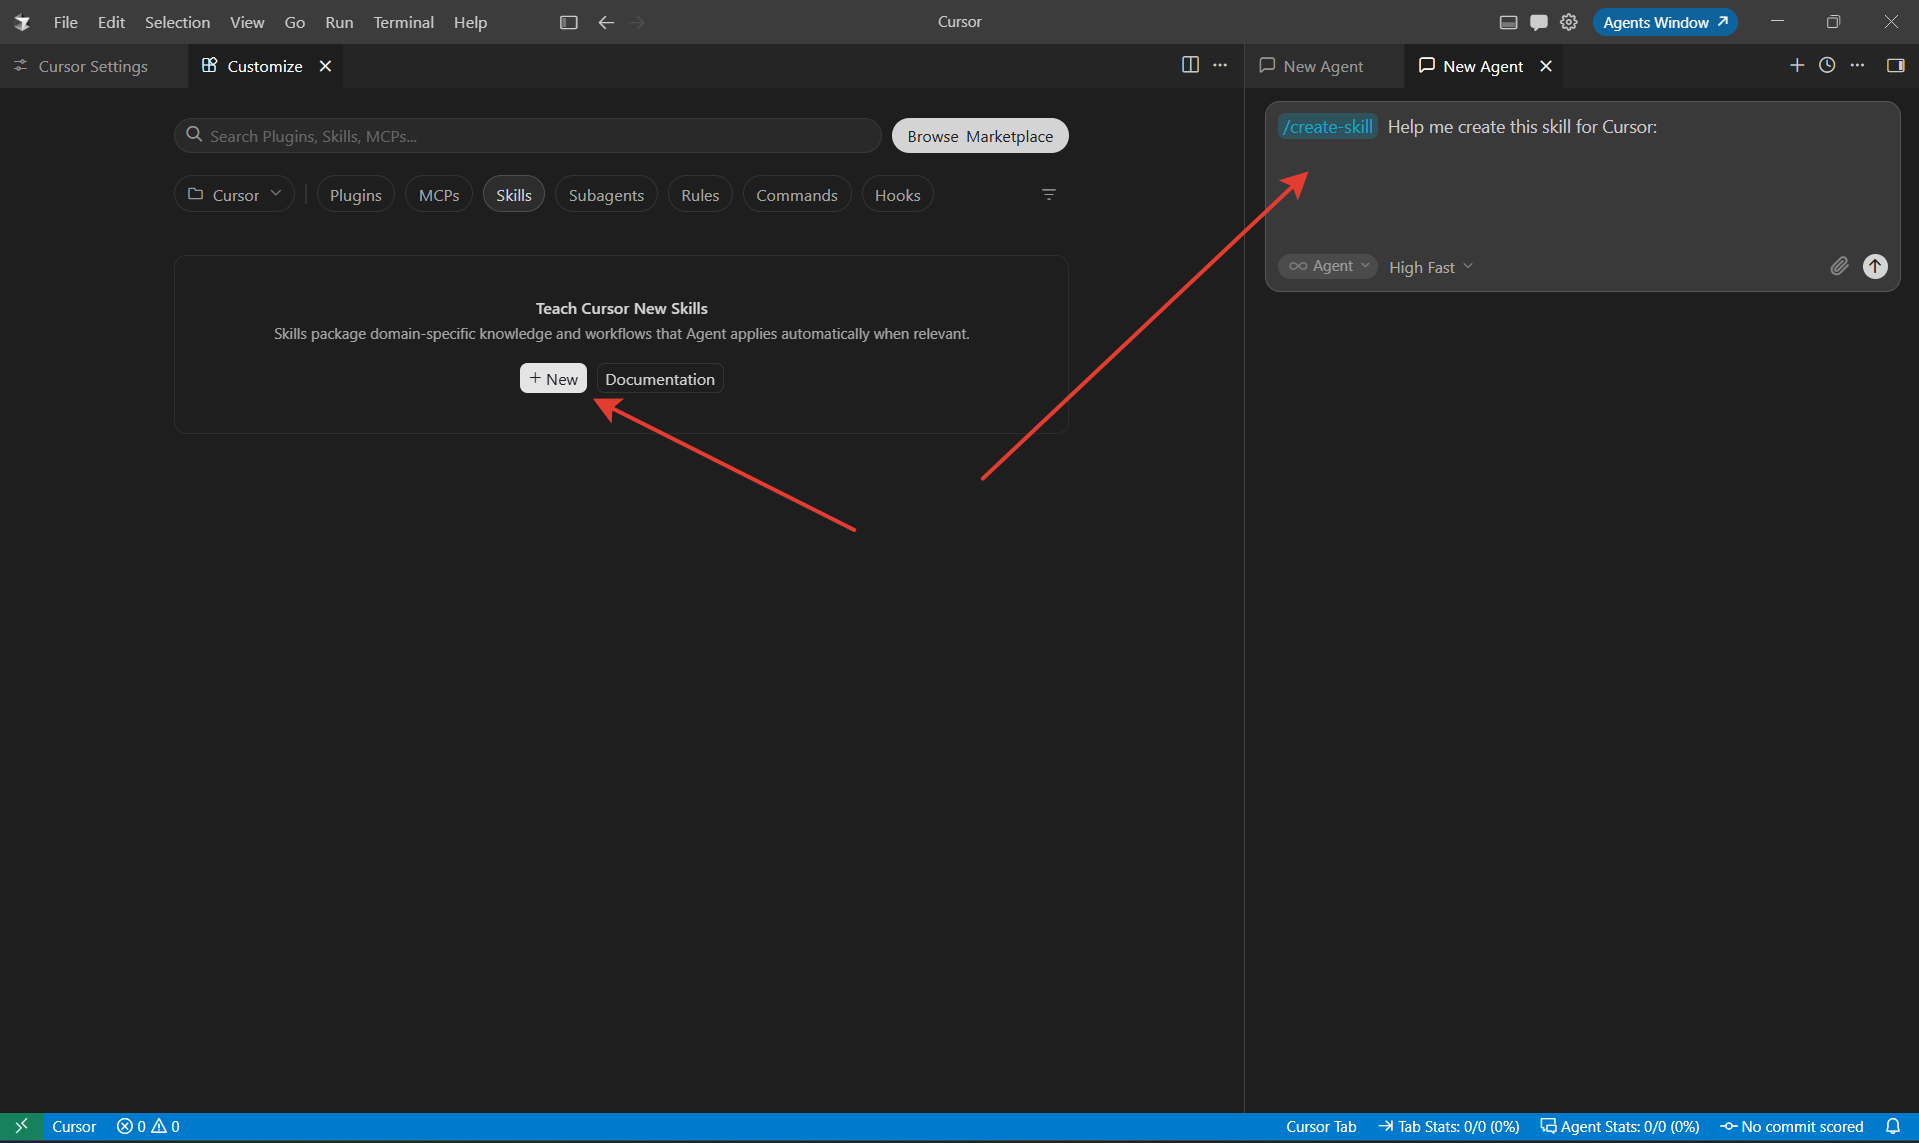The image size is (1919, 1143).
Task: Open the Go menu
Action: (294, 22)
